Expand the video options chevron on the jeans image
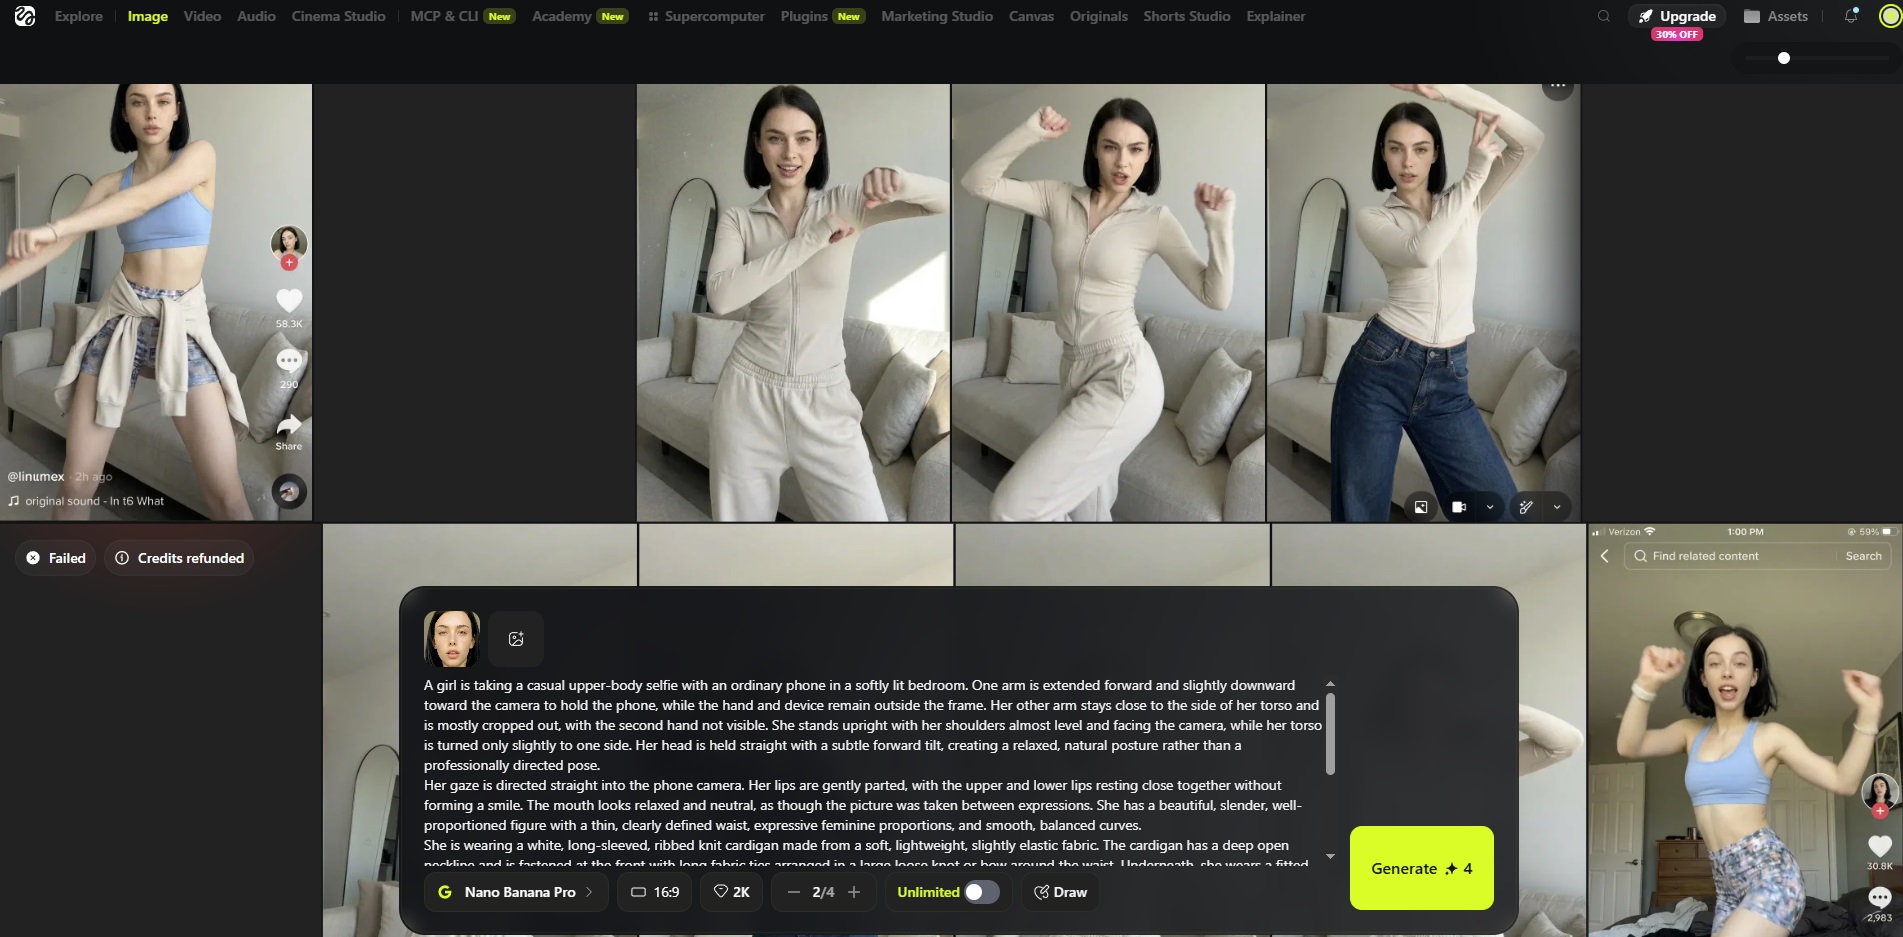 [1490, 507]
